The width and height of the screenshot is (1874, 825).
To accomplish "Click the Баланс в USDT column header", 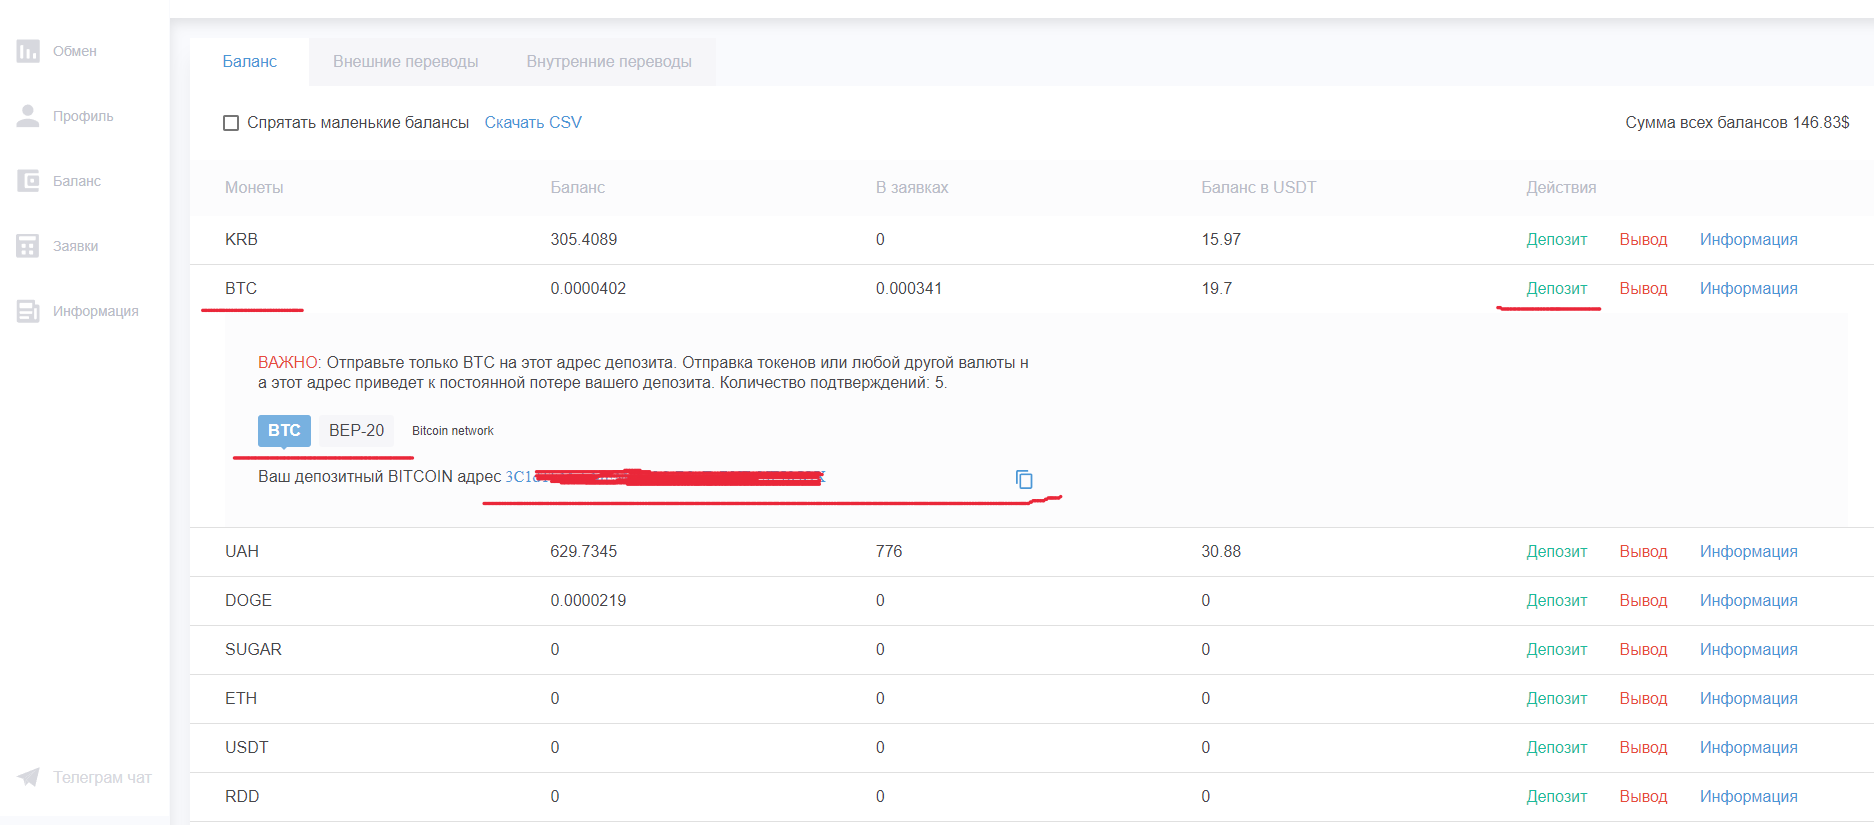I will [1258, 188].
